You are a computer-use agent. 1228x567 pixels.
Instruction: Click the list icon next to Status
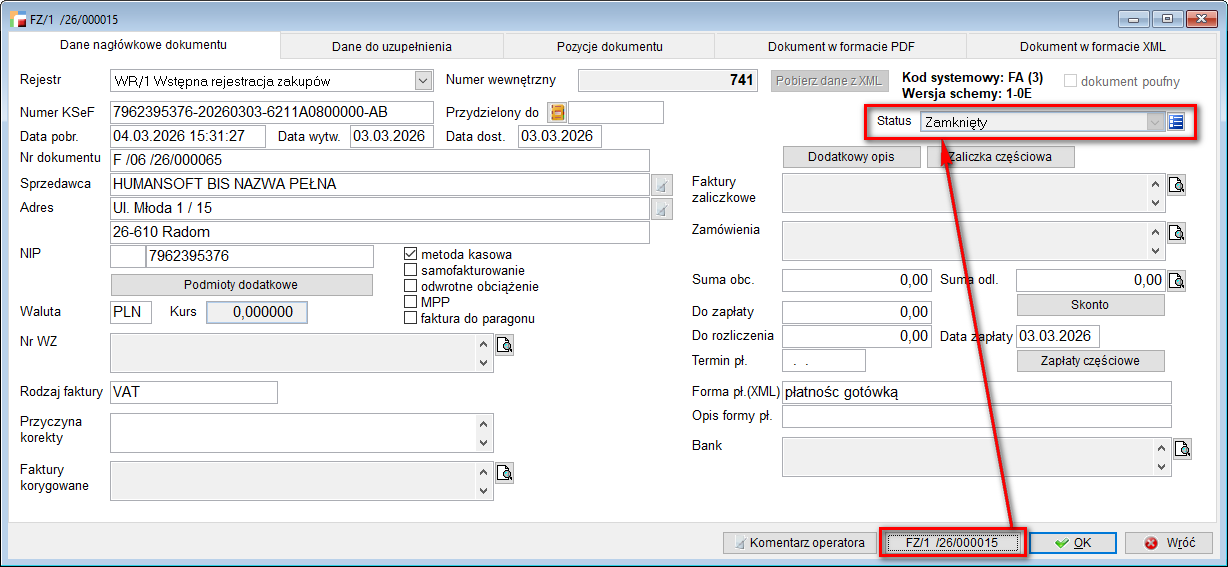(1176, 122)
